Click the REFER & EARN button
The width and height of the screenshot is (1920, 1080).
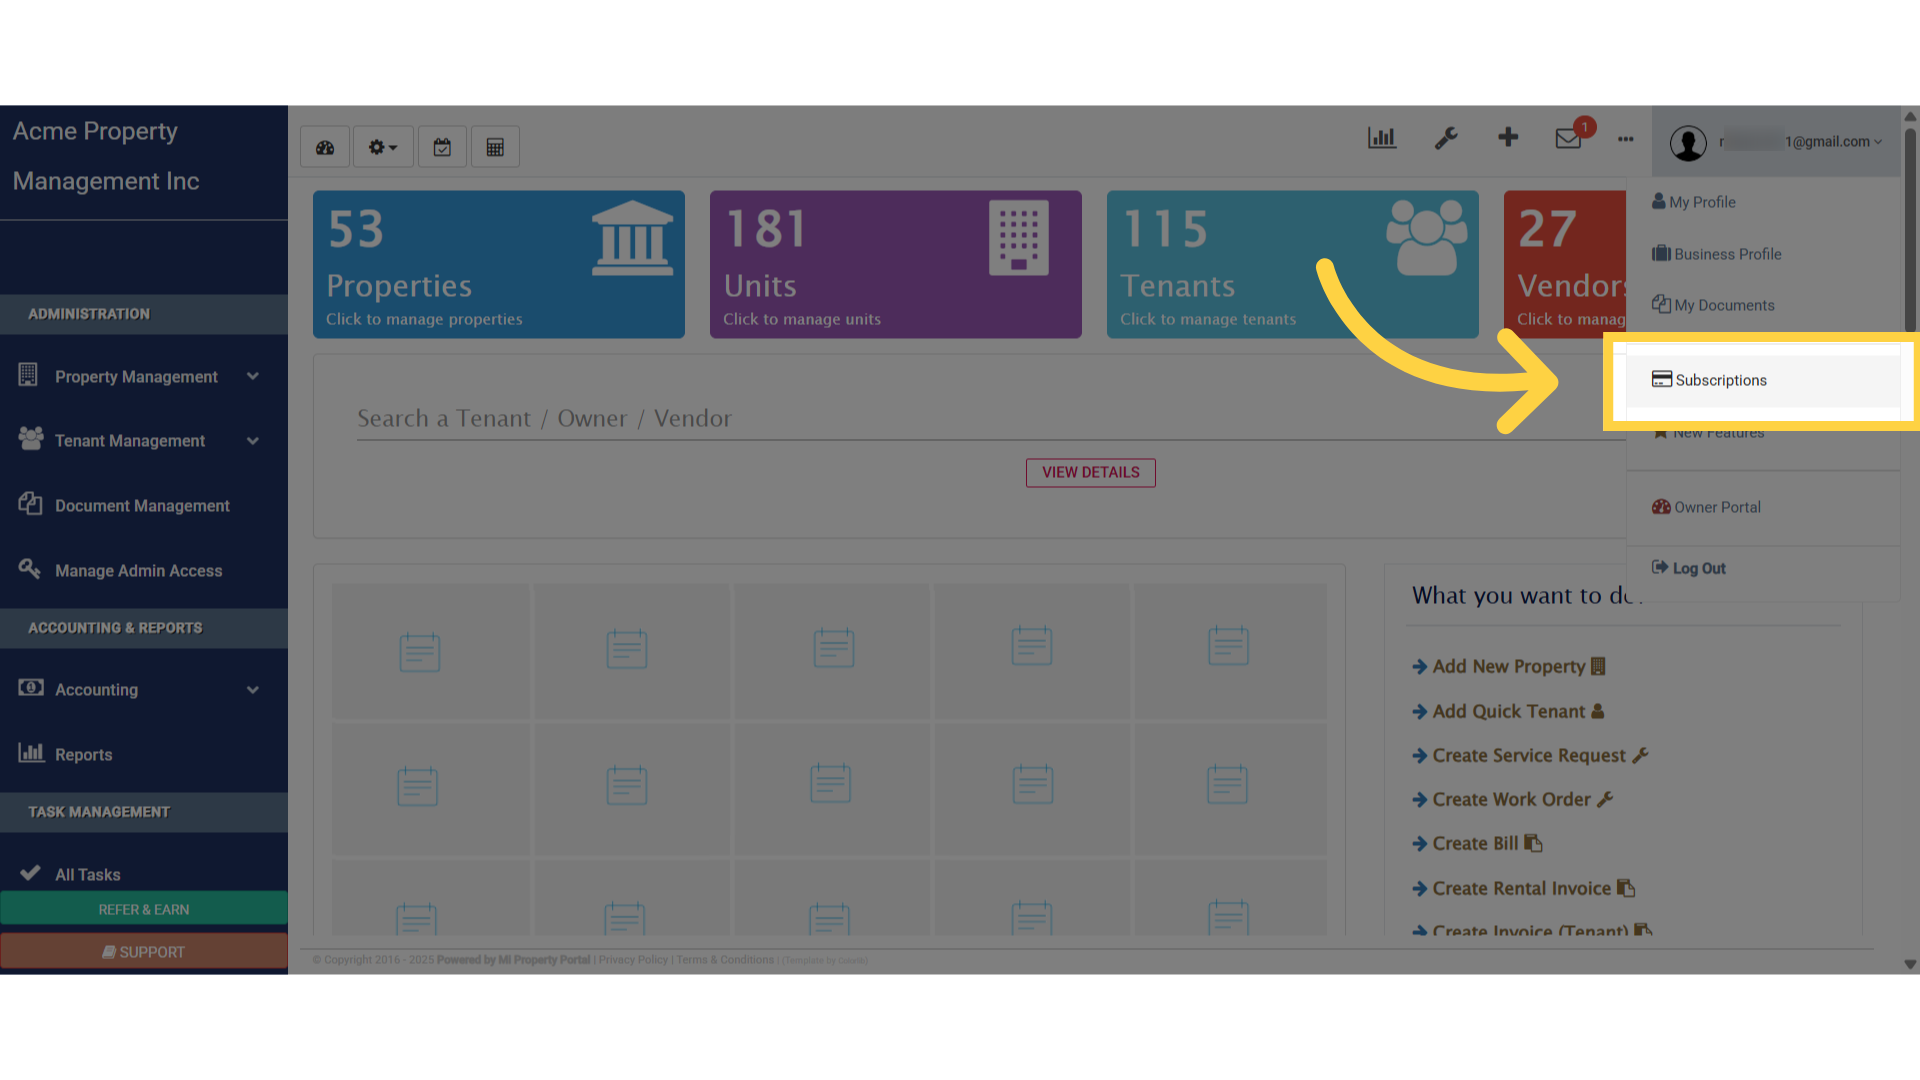(x=144, y=909)
